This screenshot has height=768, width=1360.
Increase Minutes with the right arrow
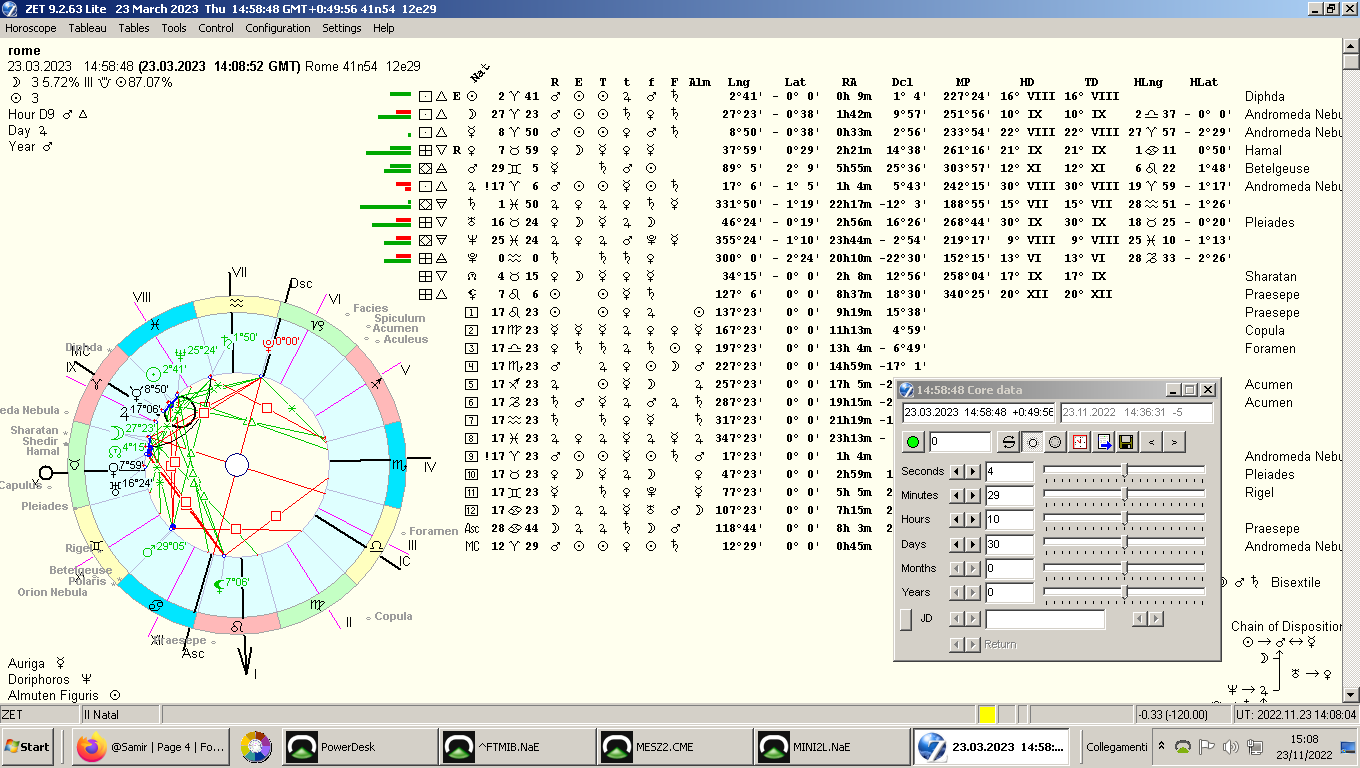pos(972,495)
